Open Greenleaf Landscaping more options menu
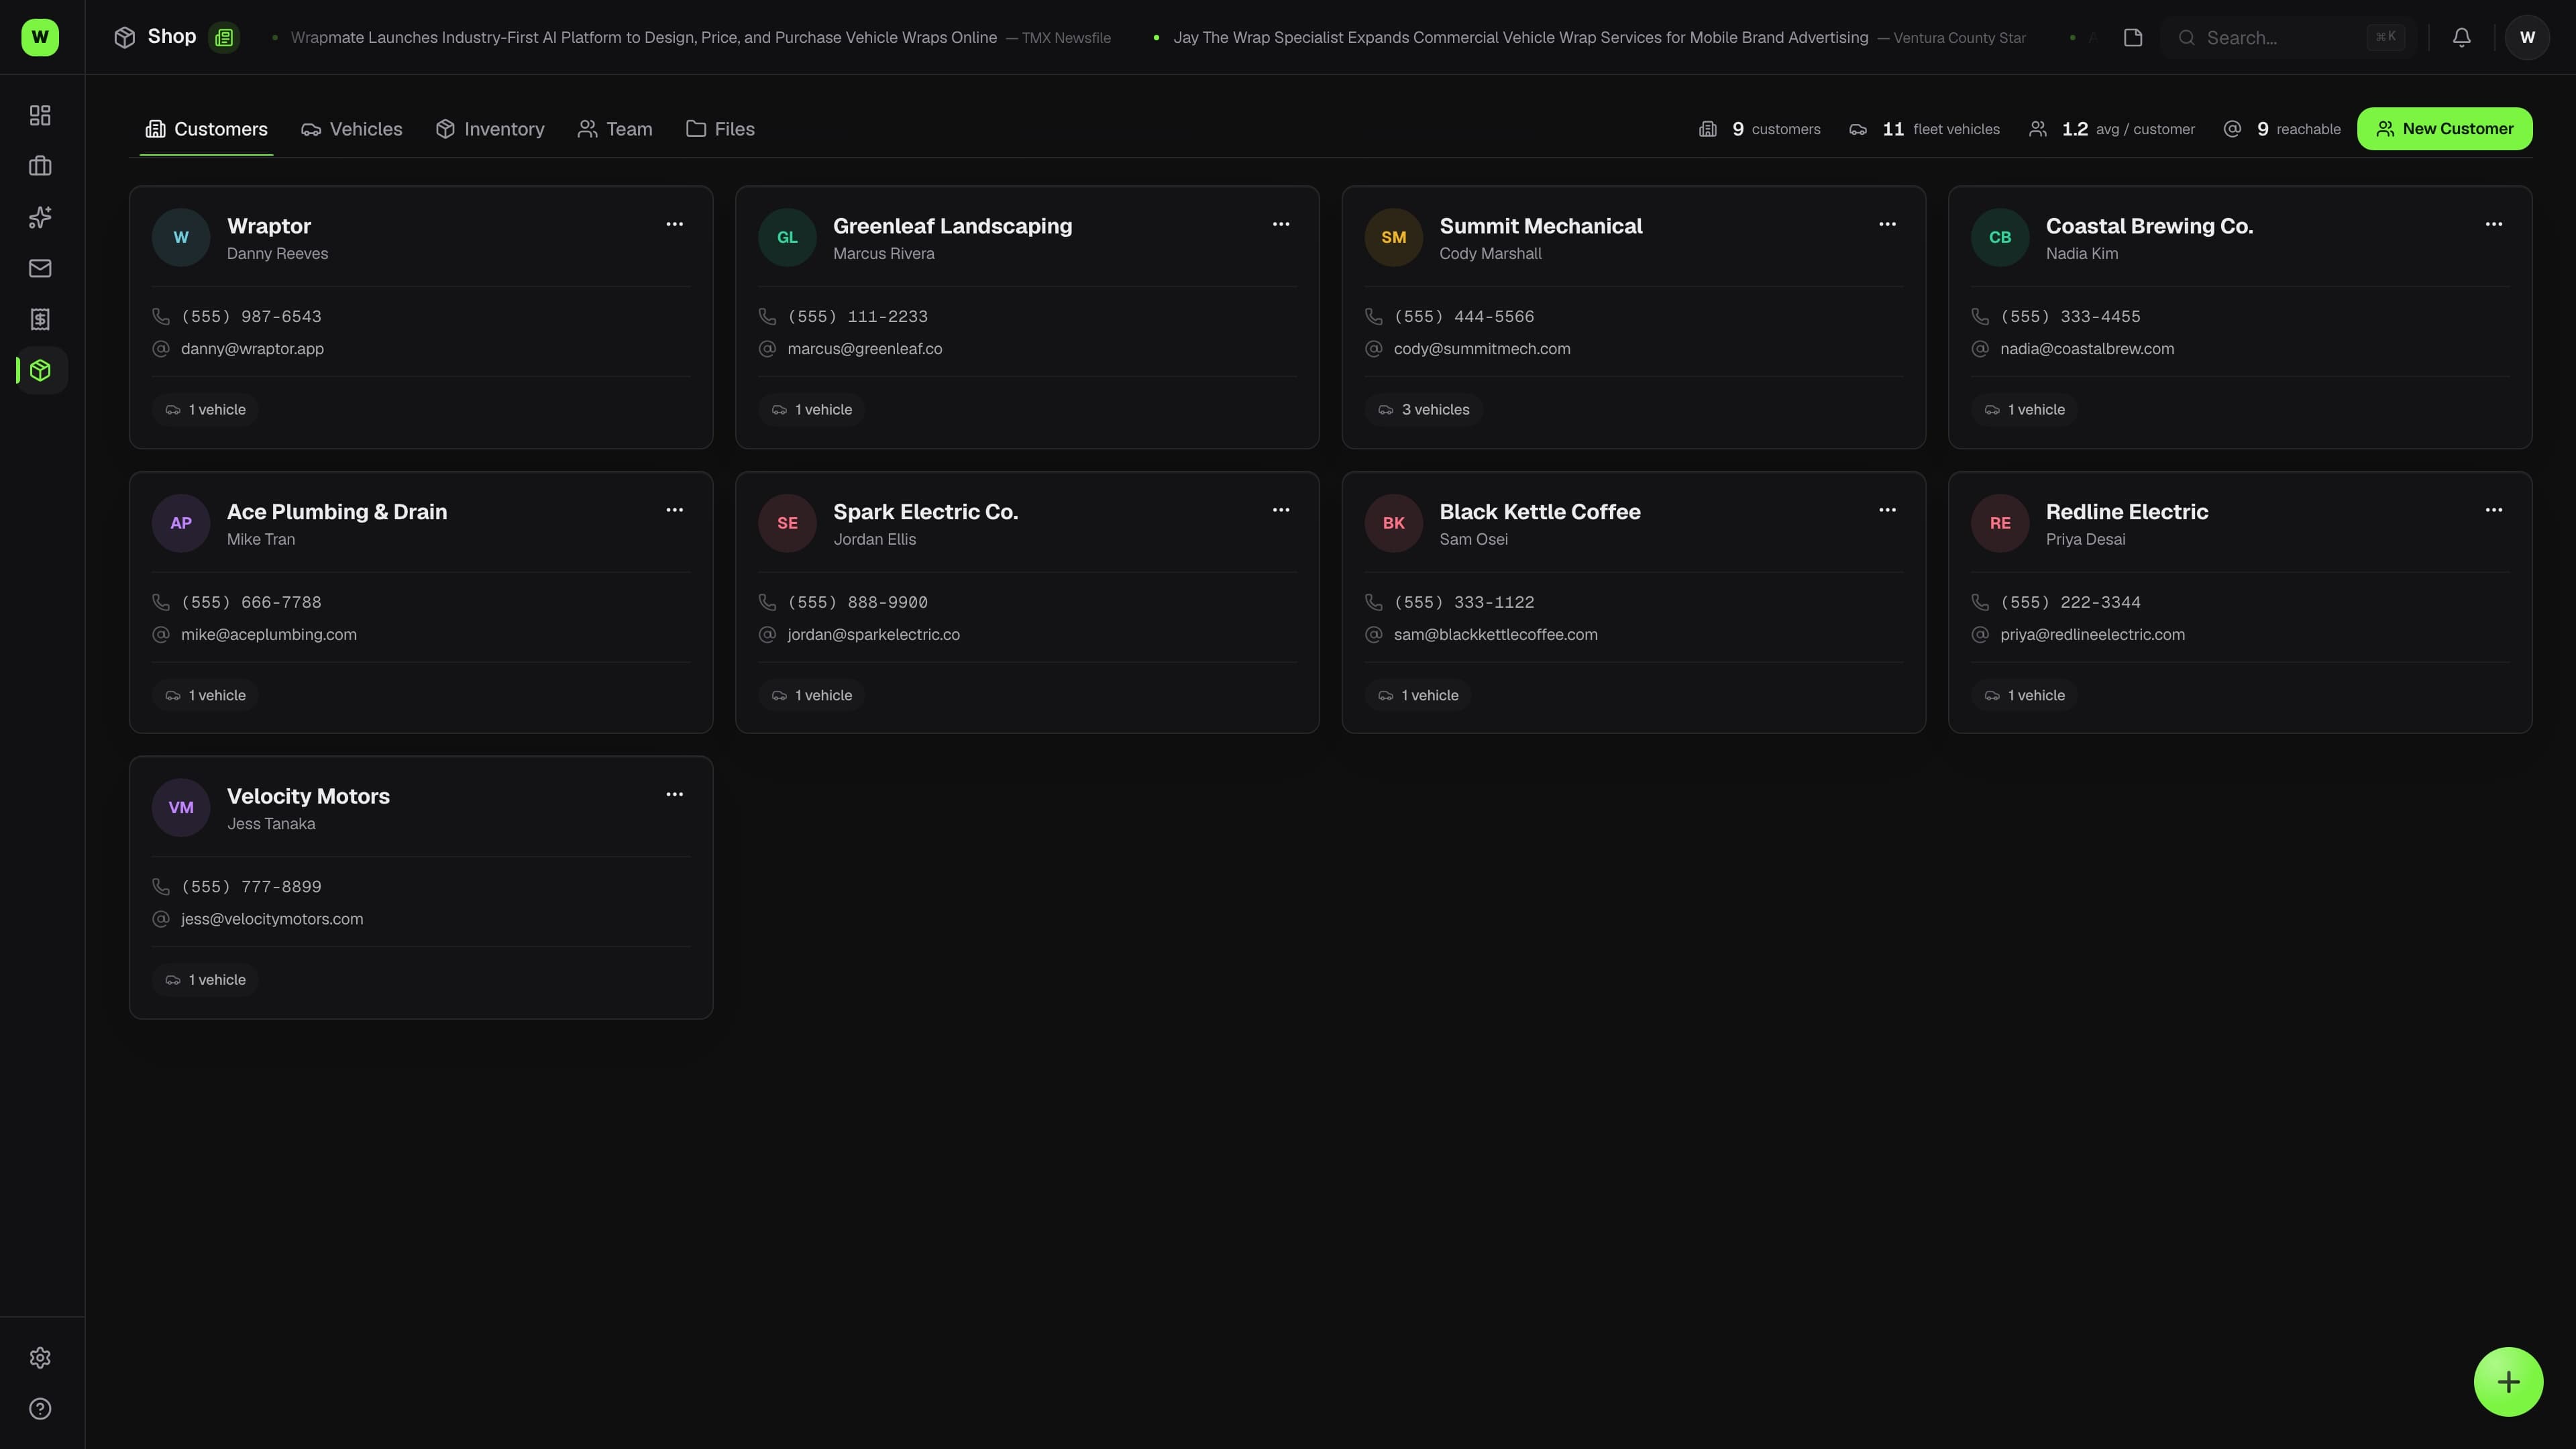2576x1449 pixels. [1281, 224]
